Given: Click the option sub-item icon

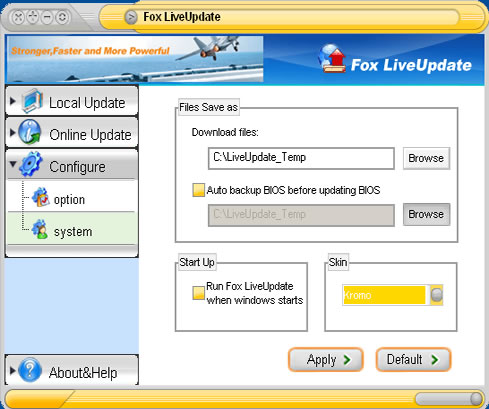Looking at the screenshot, I should coord(41,197).
